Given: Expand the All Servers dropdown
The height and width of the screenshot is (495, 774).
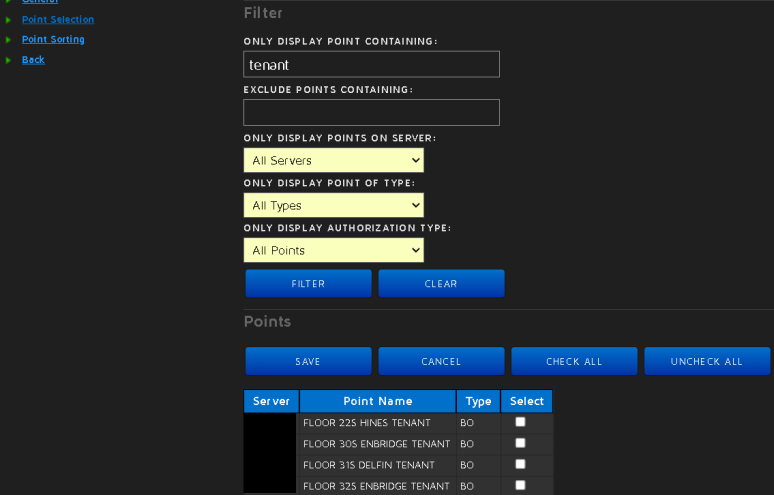Looking at the screenshot, I should [x=333, y=160].
